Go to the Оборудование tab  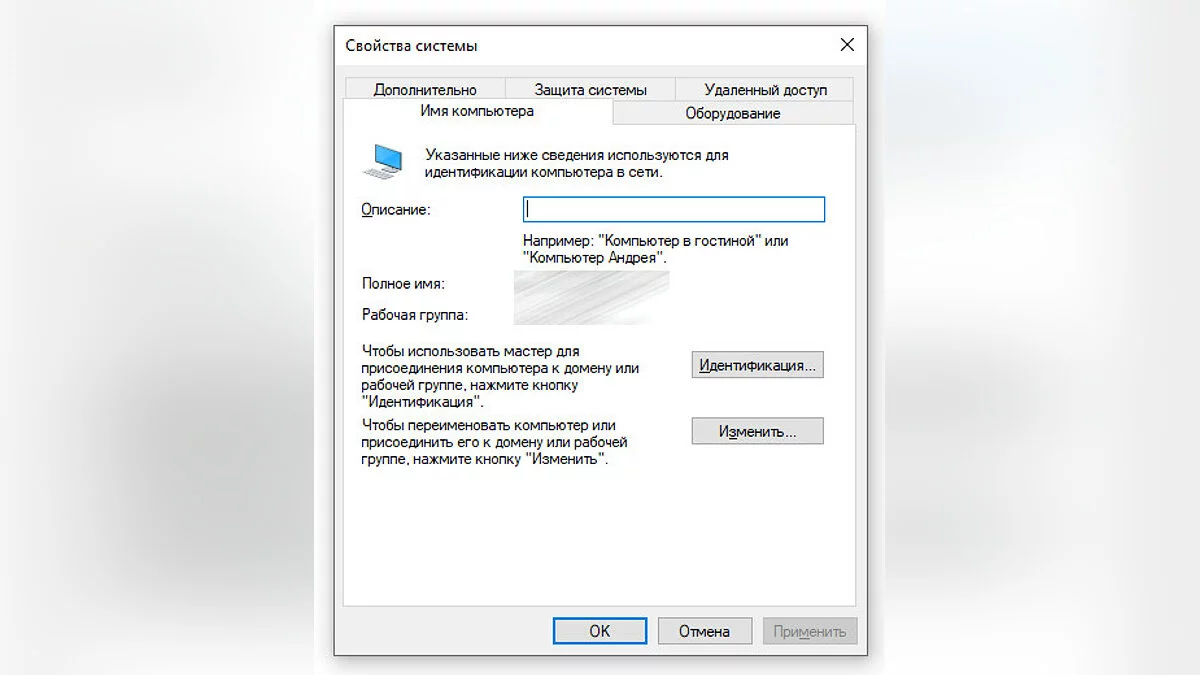733,113
